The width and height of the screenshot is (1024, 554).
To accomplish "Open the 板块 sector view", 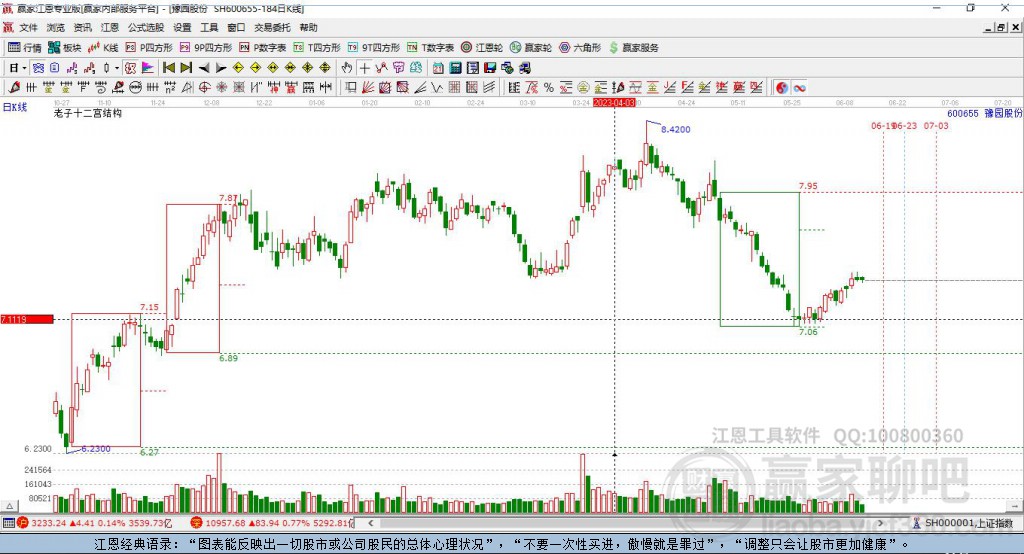I will (x=64, y=48).
